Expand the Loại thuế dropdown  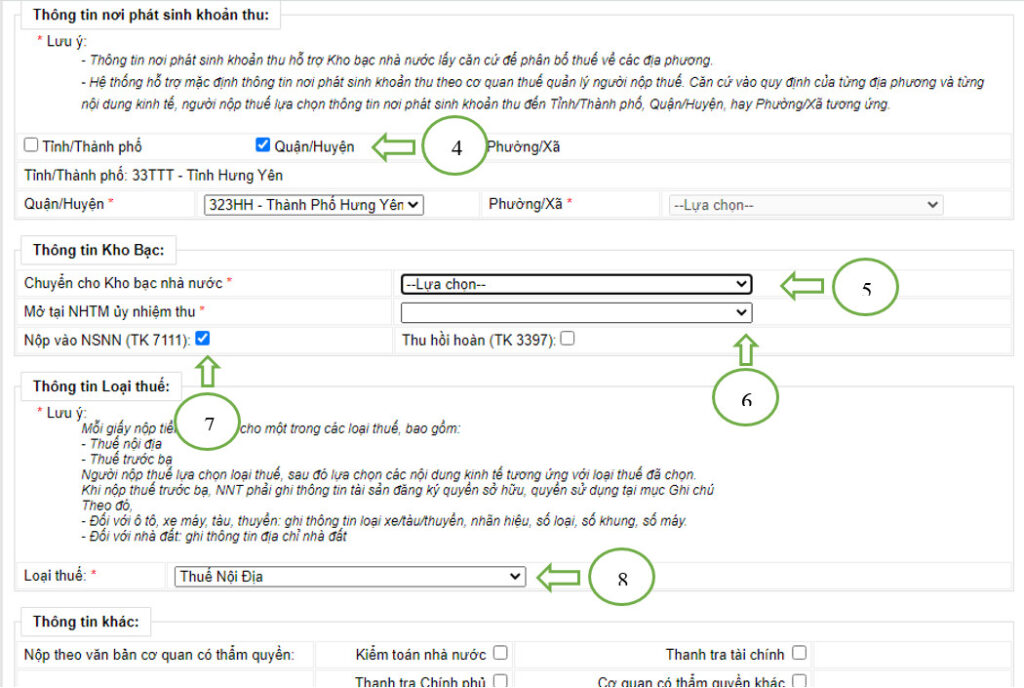coord(349,576)
